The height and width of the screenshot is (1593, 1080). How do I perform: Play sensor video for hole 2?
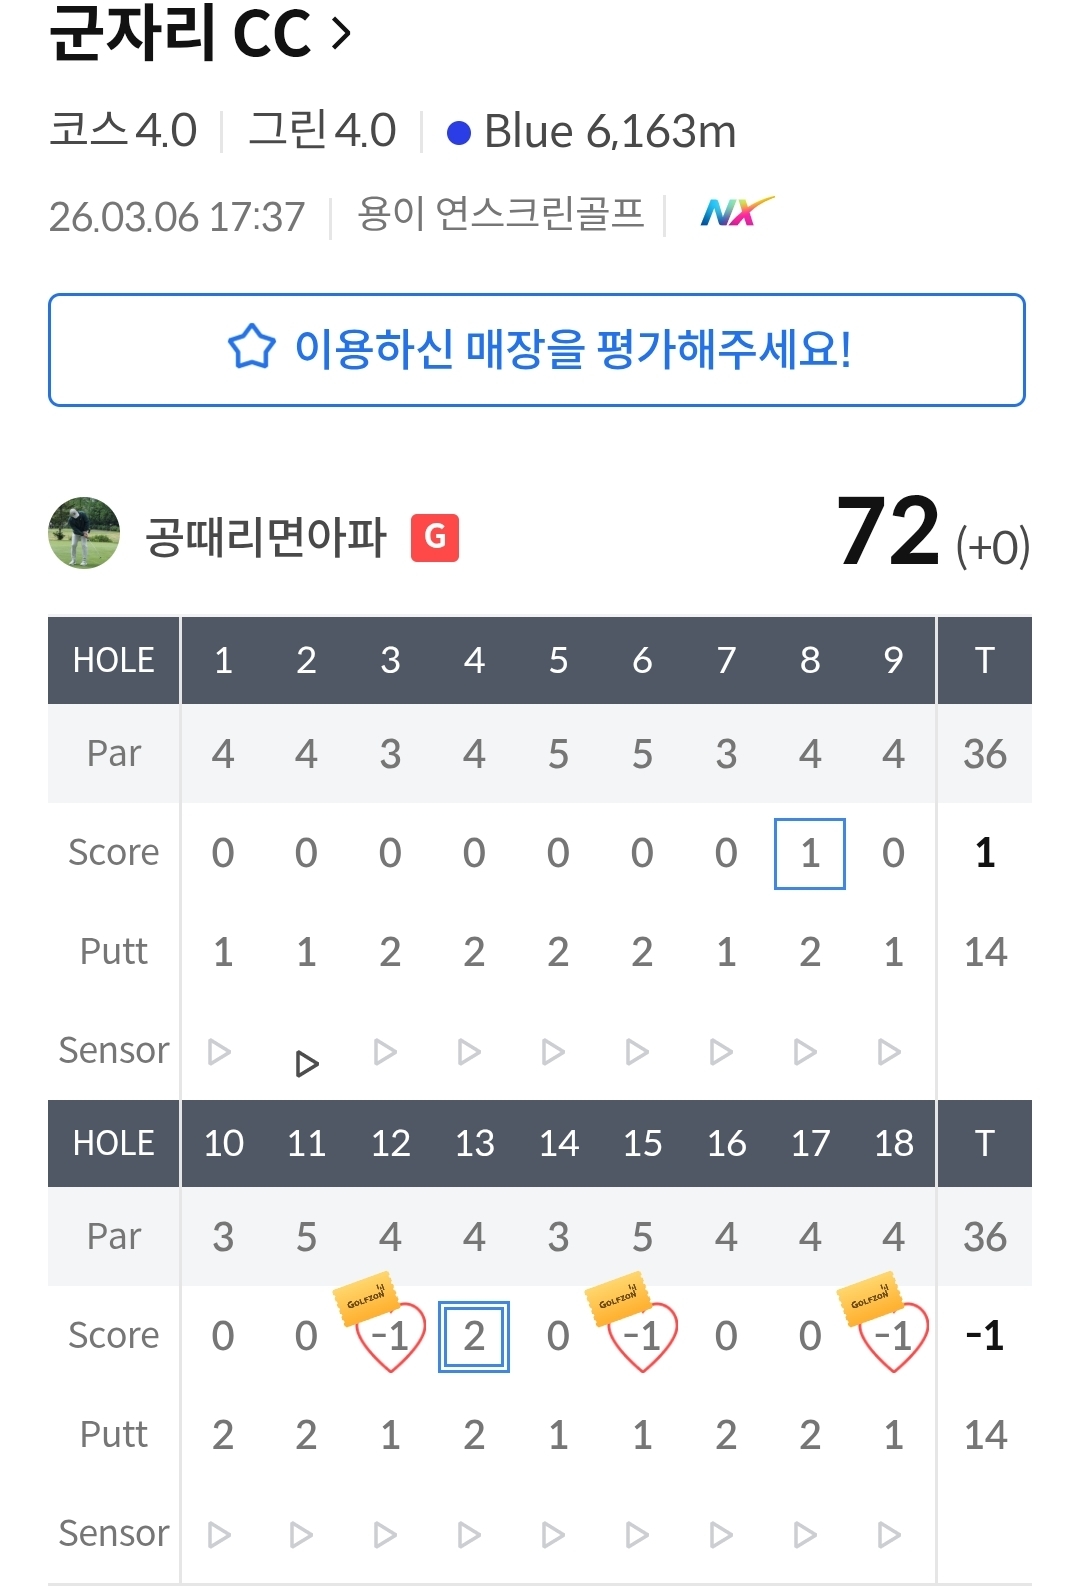click(307, 1063)
